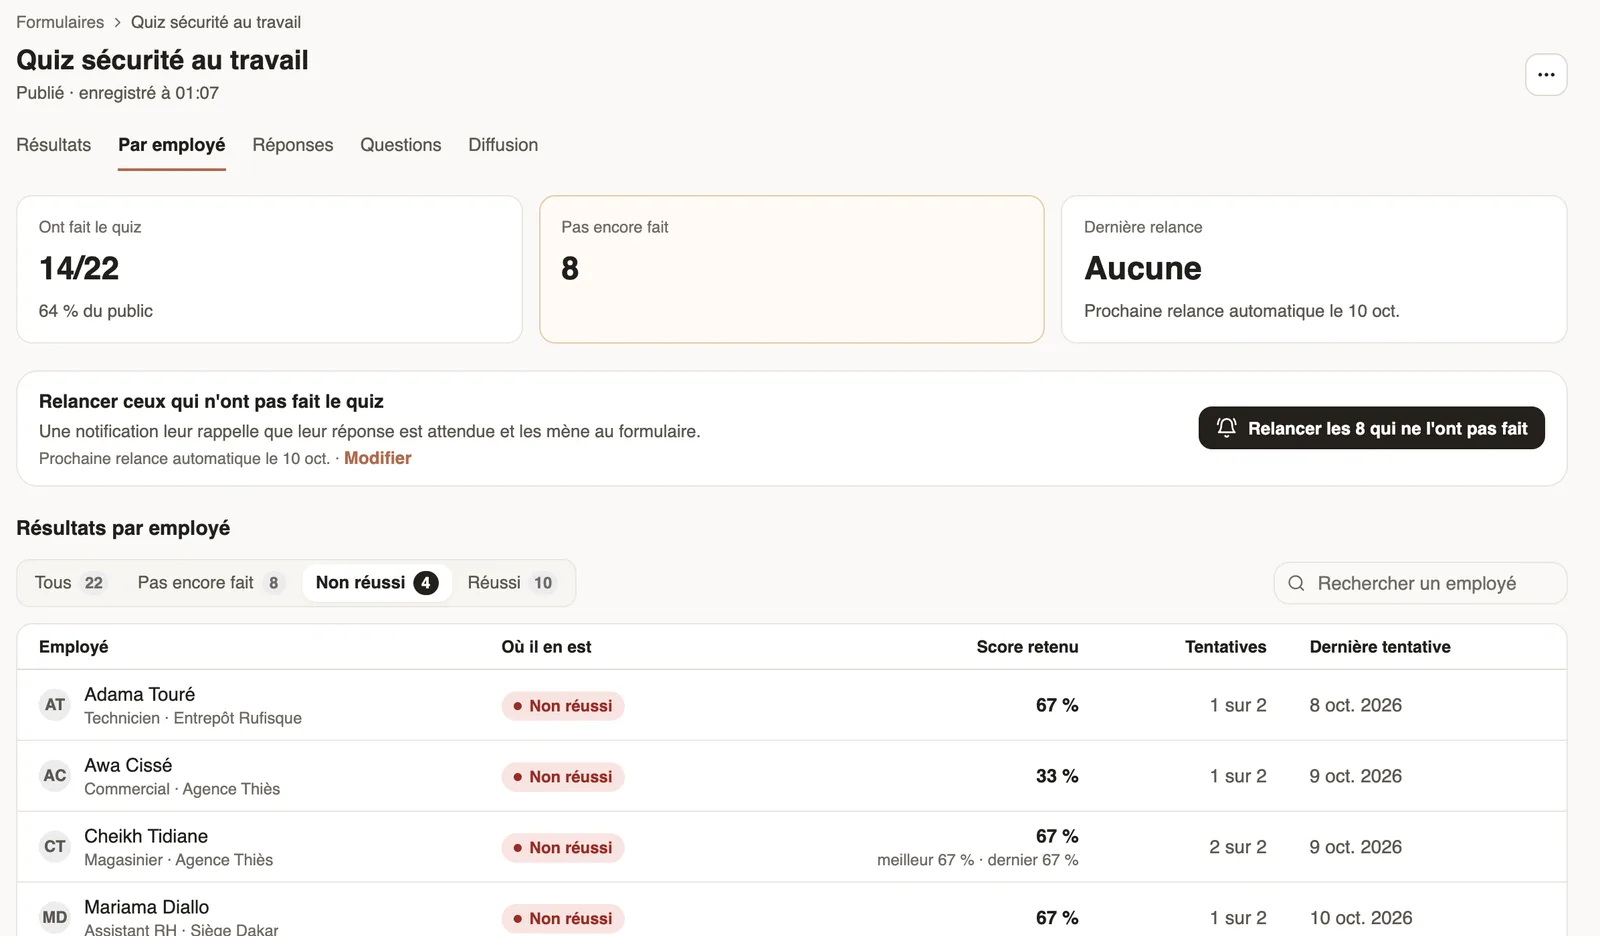
Task: Open the Diffusion tab
Action: pos(503,145)
